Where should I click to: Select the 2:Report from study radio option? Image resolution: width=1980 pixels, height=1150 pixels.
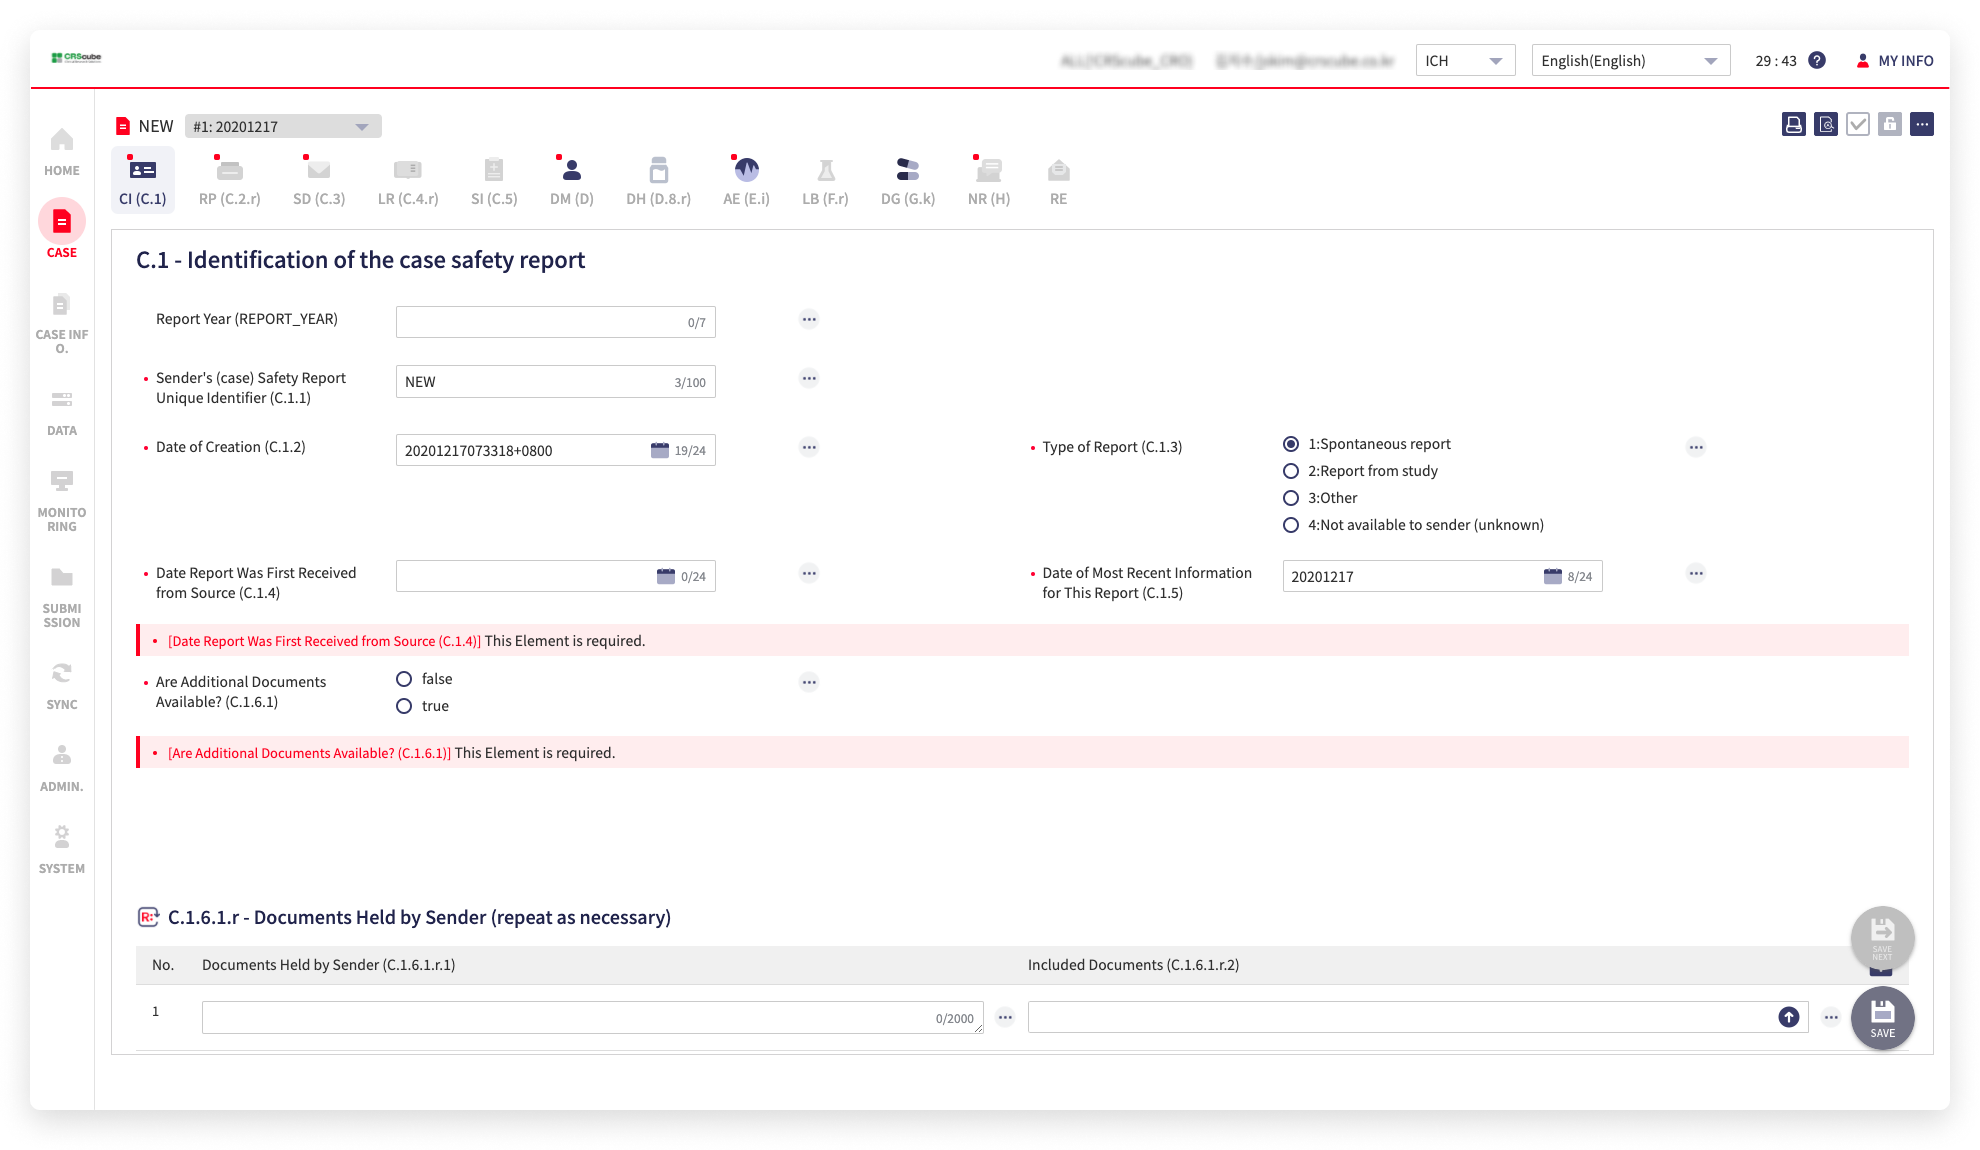(1291, 471)
